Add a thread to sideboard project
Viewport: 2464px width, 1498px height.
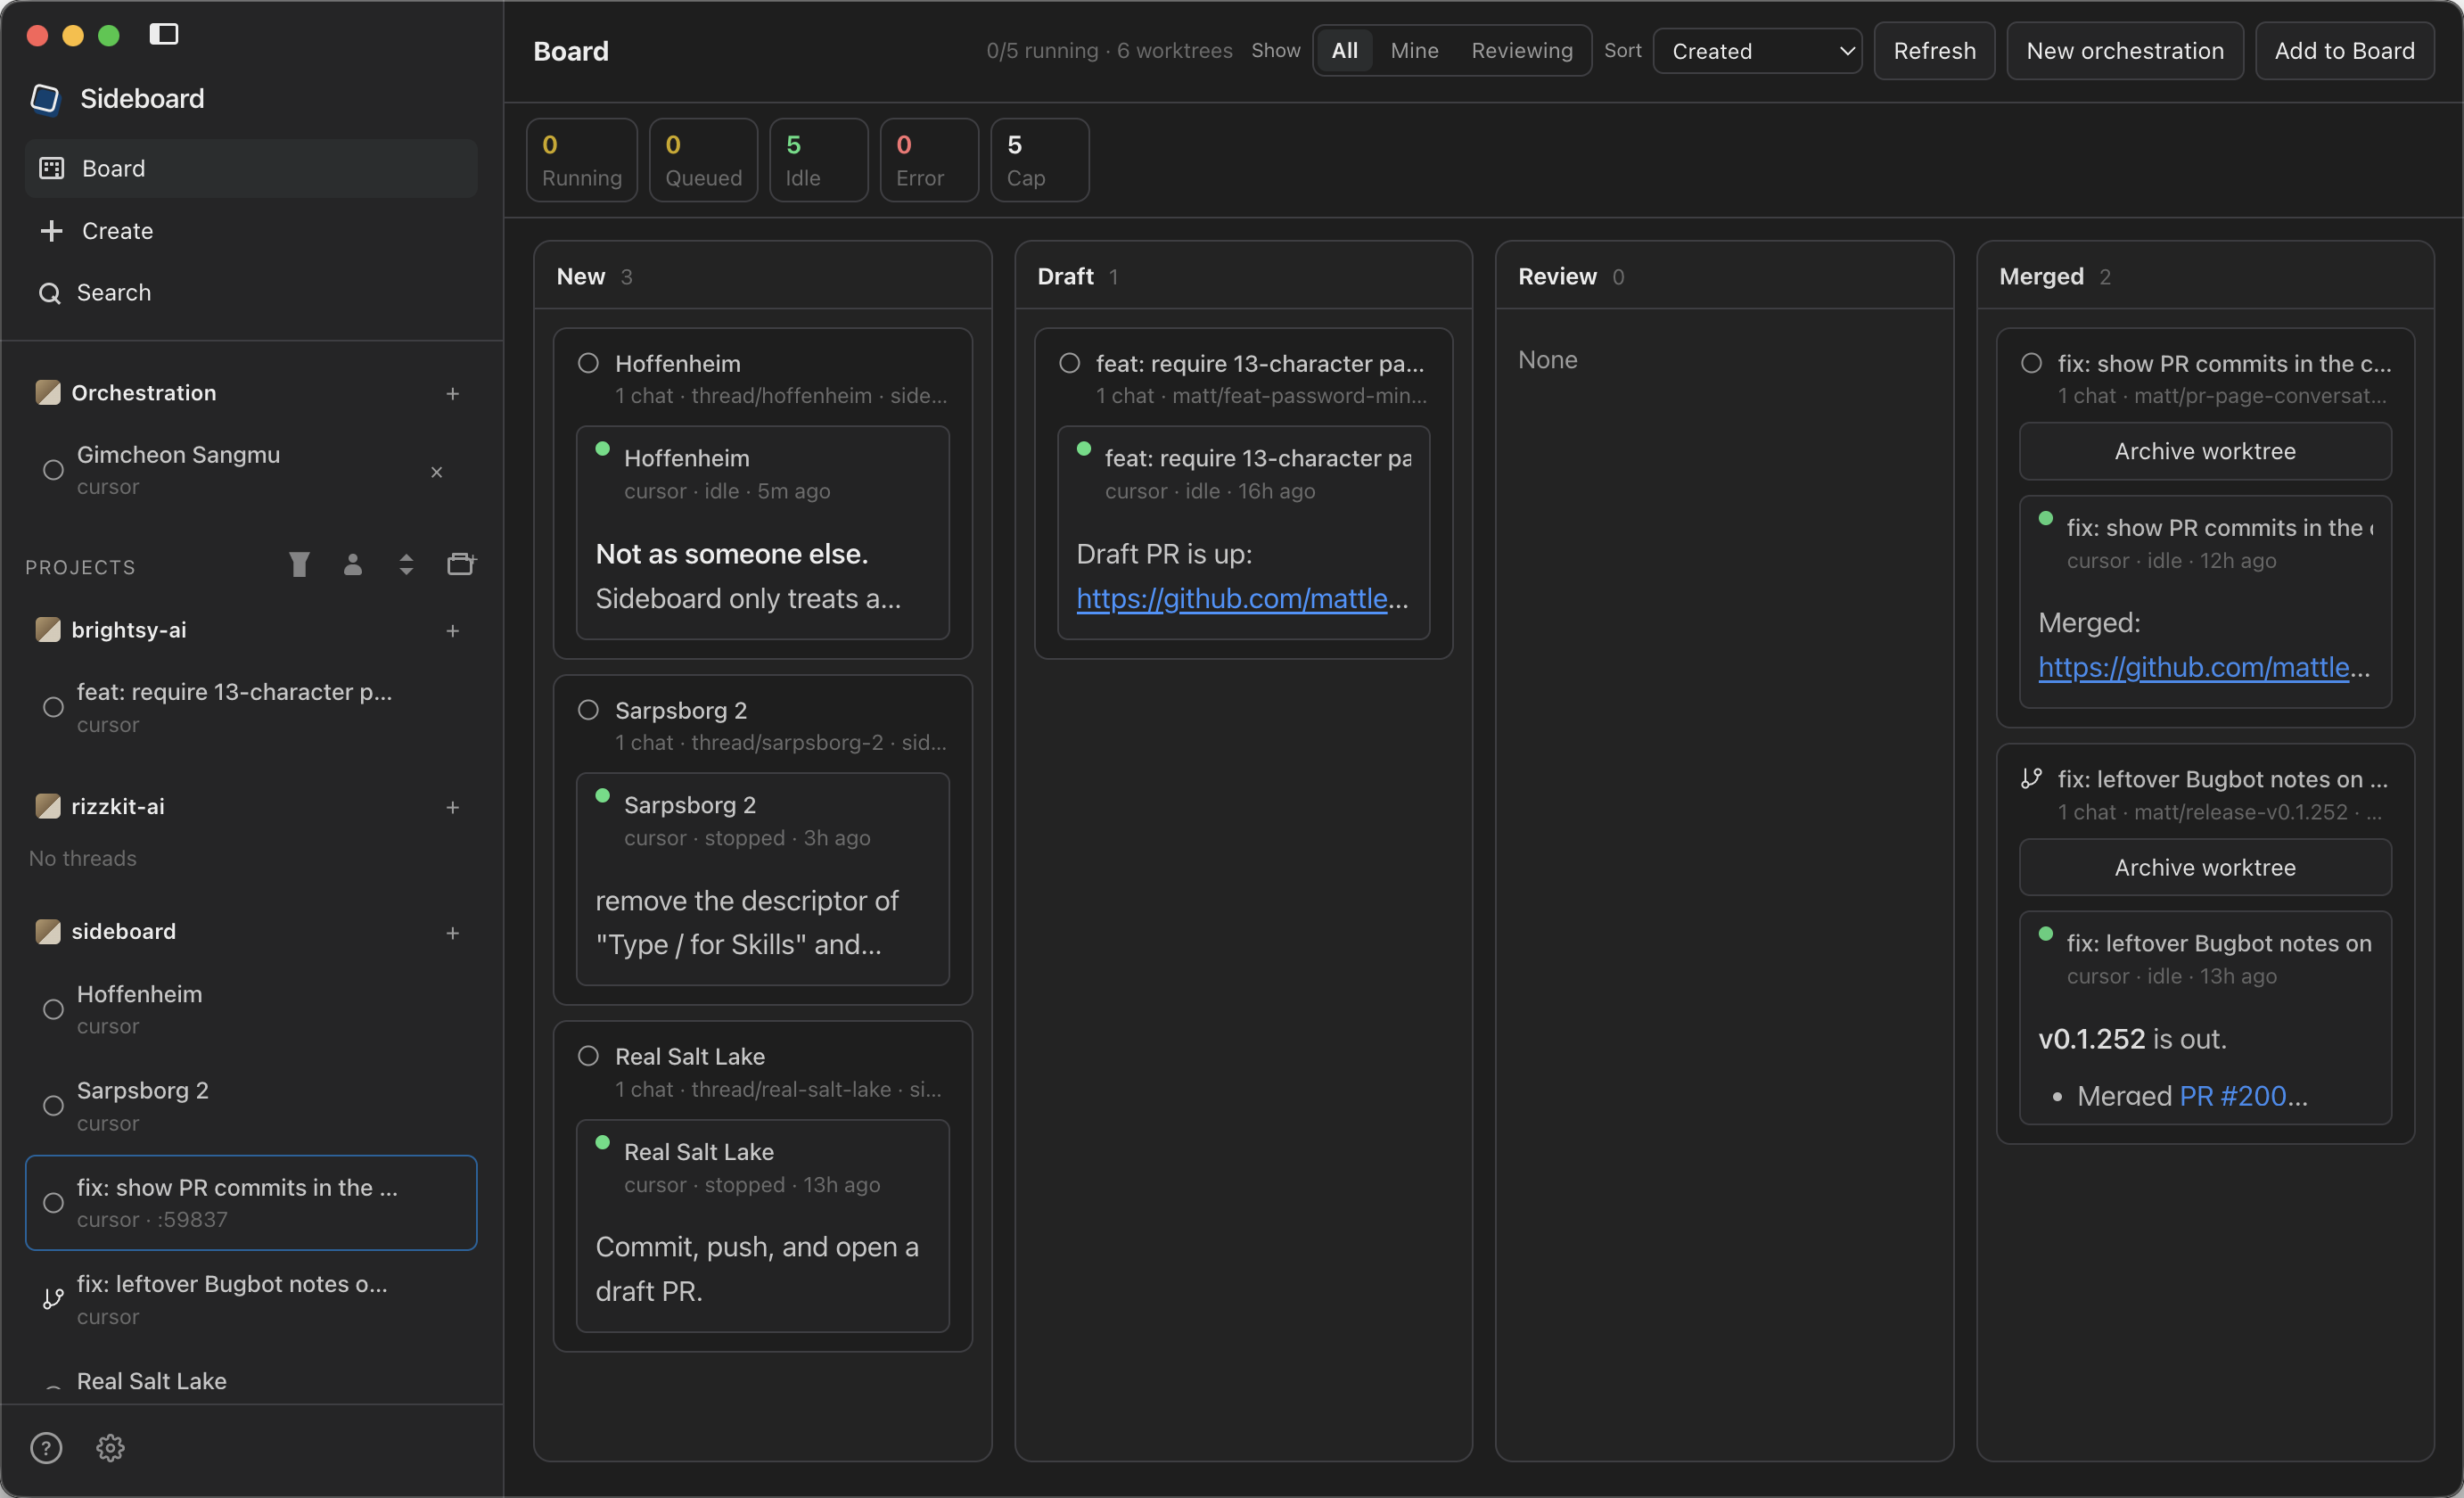pyautogui.click(x=453, y=933)
